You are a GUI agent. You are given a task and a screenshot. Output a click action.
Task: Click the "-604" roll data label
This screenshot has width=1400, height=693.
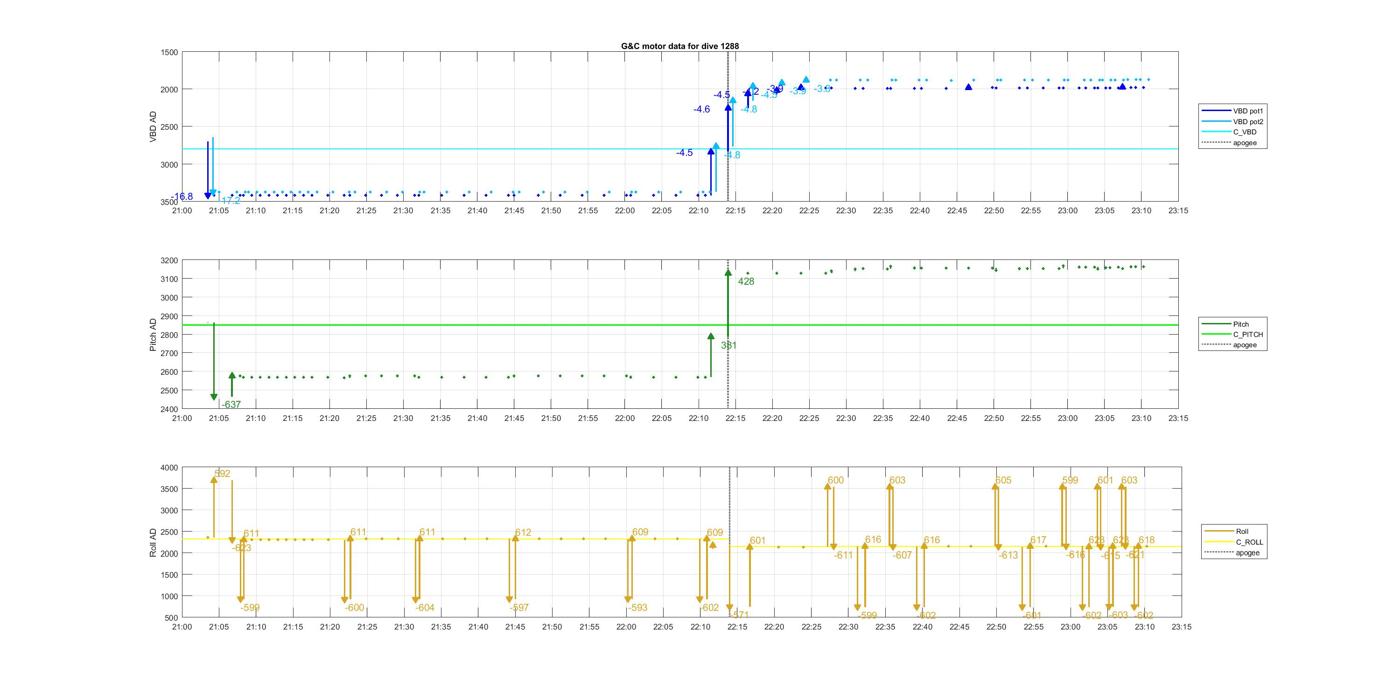[425, 608]
